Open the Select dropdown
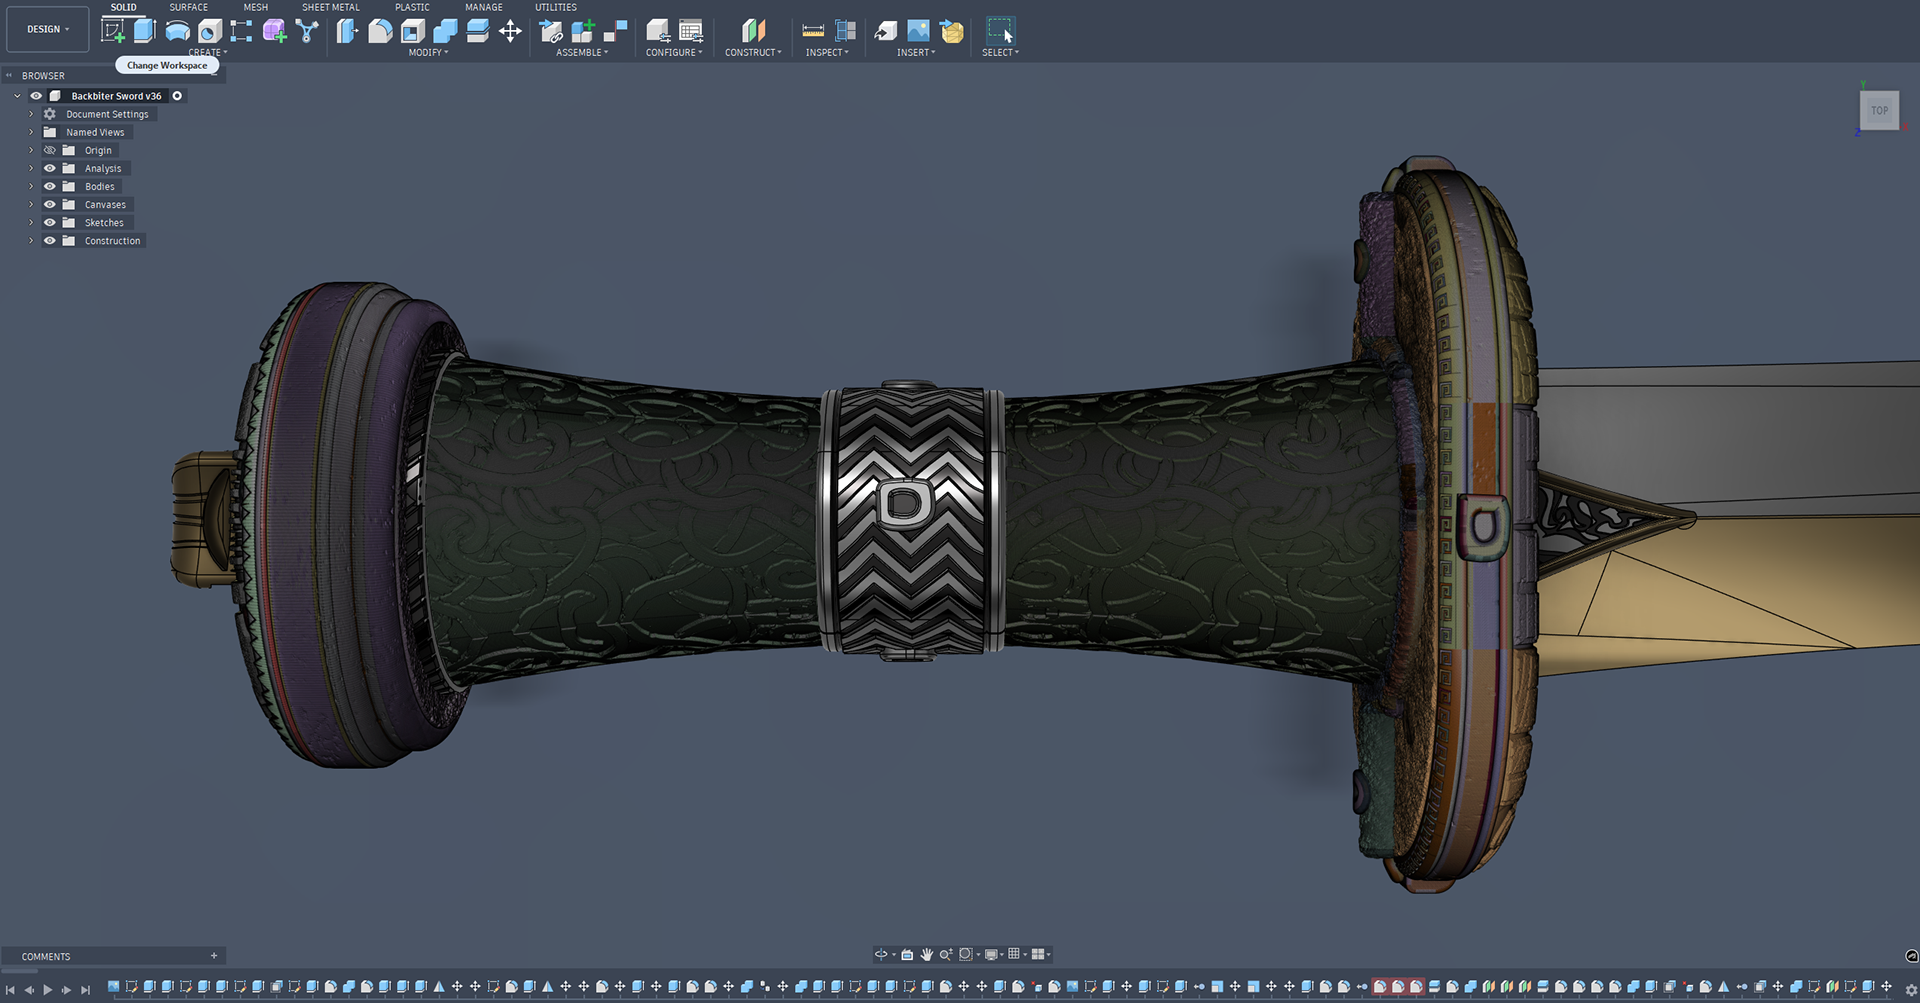1920x1003 pixels. pyautogui.click(x=1000, y=52)
